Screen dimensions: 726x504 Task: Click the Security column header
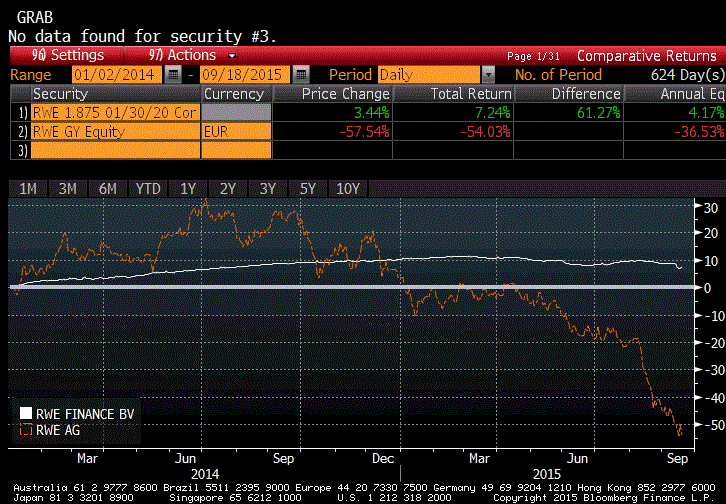point(116,94)
